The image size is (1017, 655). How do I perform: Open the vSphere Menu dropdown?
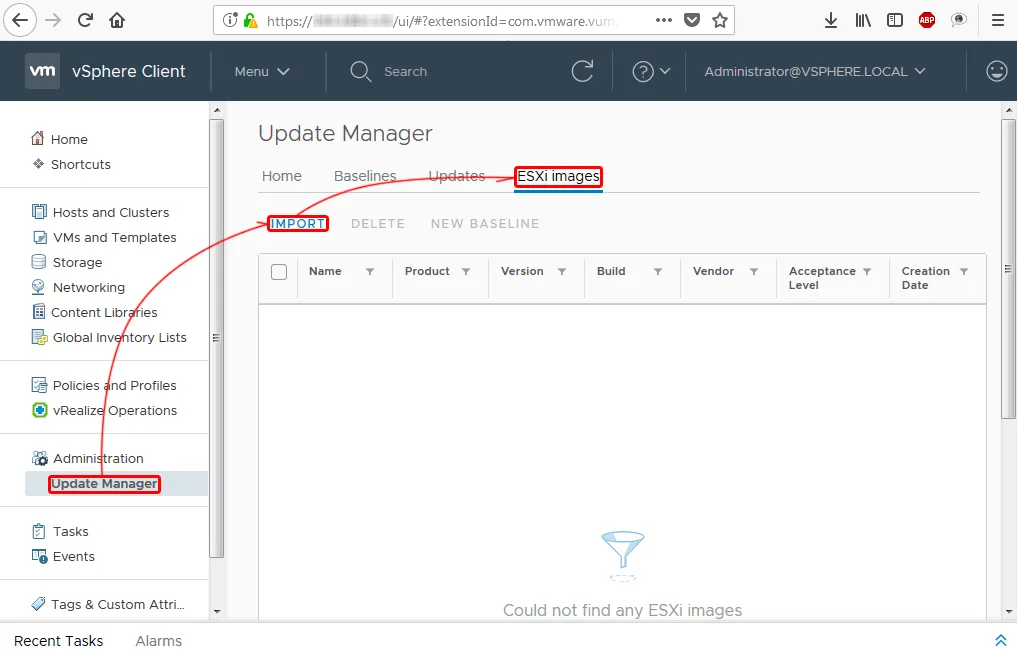[261, 71]
